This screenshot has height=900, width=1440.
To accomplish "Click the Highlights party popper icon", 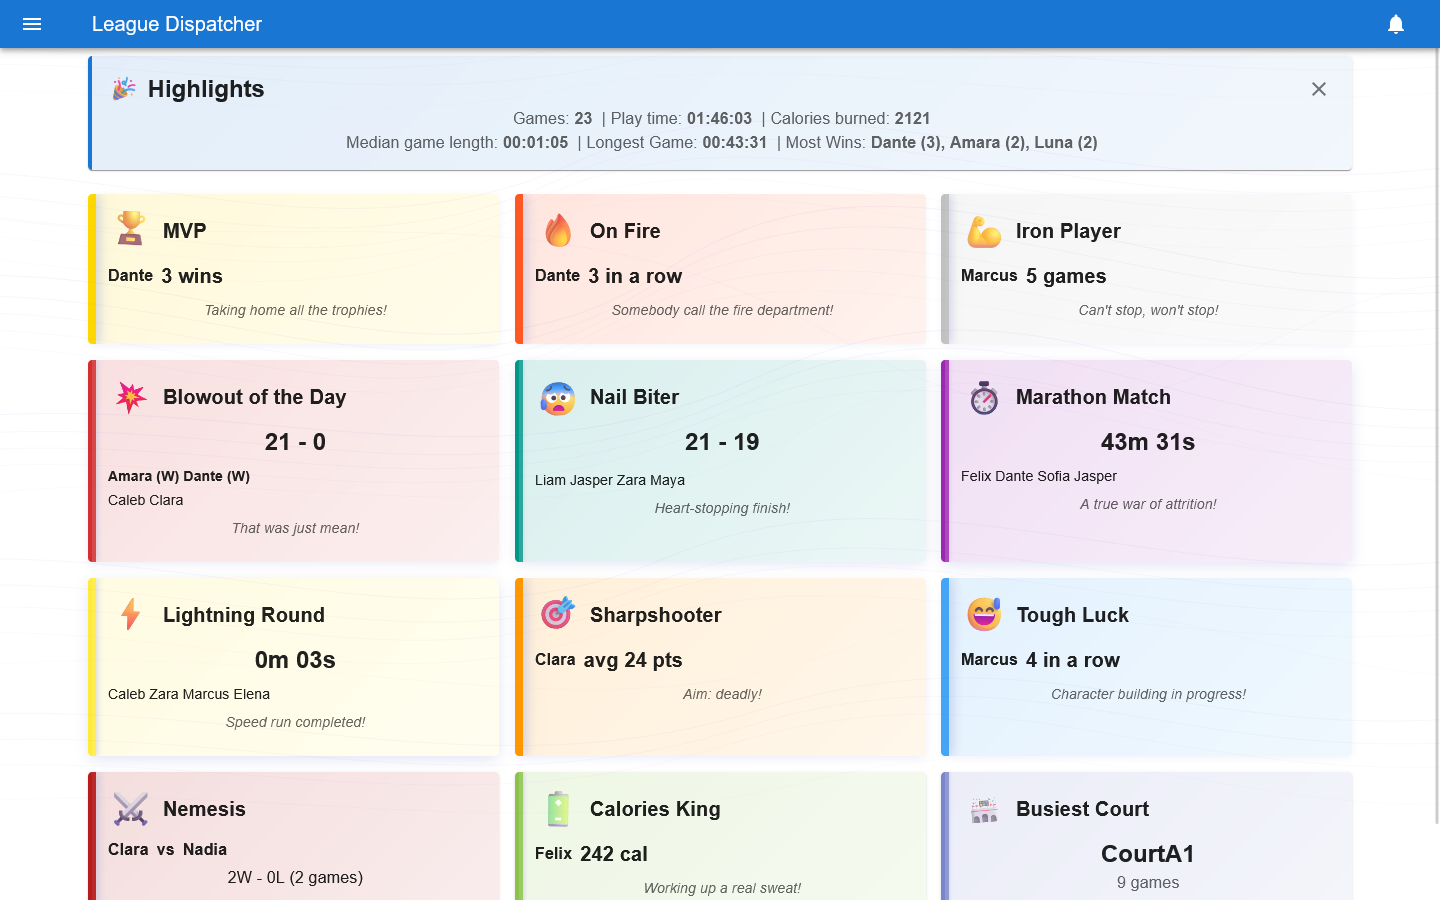I will click(x=124, y=89).
